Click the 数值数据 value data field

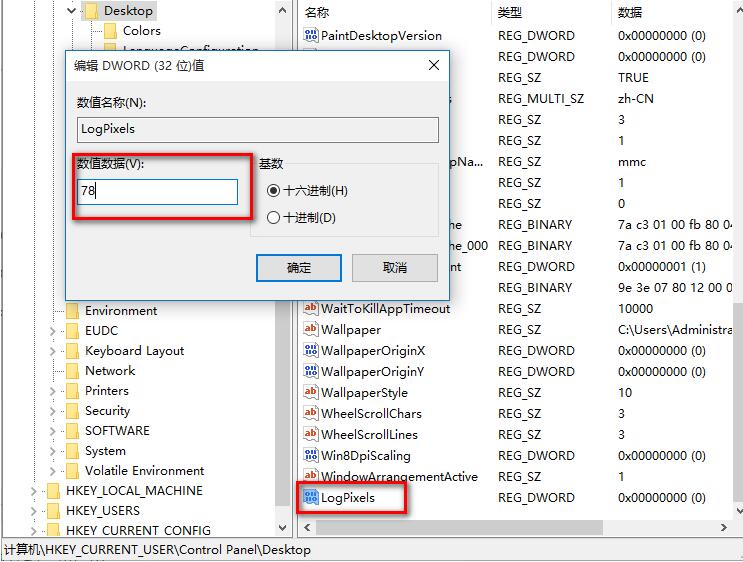pyautogui.click(x=158, y=192)
